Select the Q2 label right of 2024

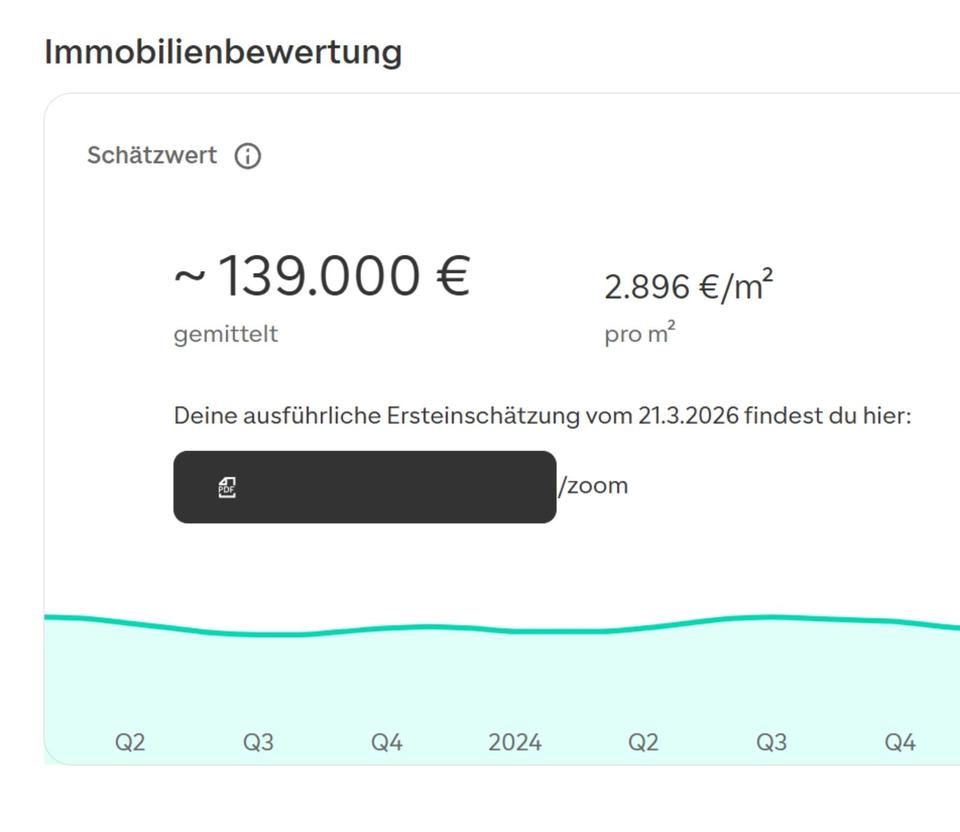coord(643,742)
